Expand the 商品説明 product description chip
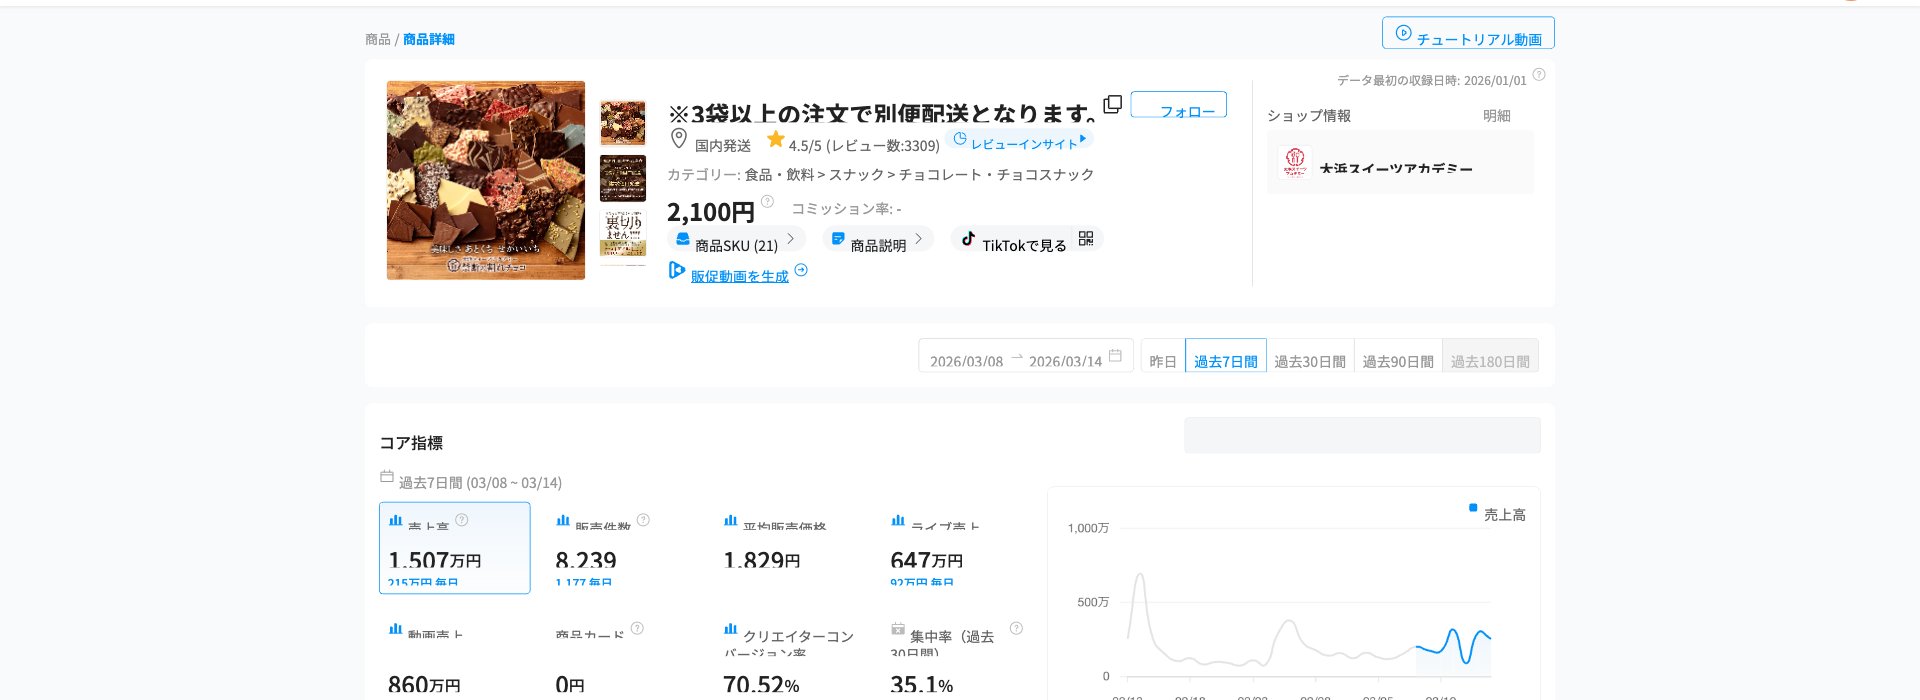The height and width of the screenshot is (700, 1920). click(x=877, y=240)
